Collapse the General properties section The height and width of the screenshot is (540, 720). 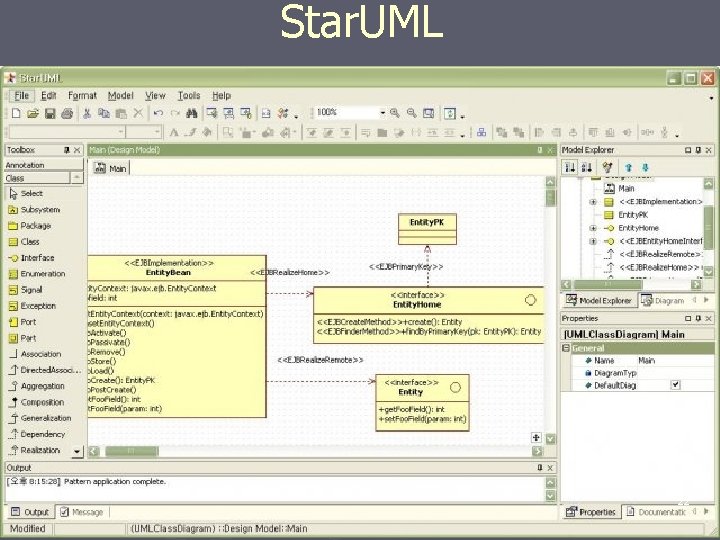[x=566, y=349]
